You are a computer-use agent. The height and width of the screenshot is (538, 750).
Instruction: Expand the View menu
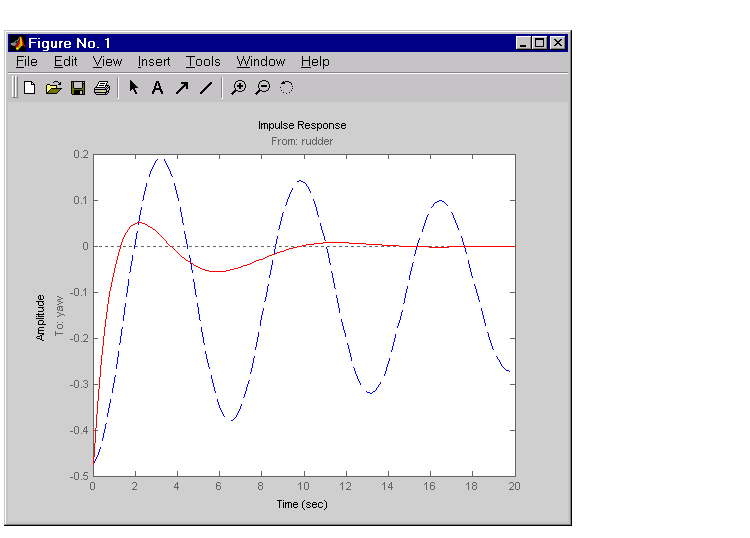click(x=107, y=62)
